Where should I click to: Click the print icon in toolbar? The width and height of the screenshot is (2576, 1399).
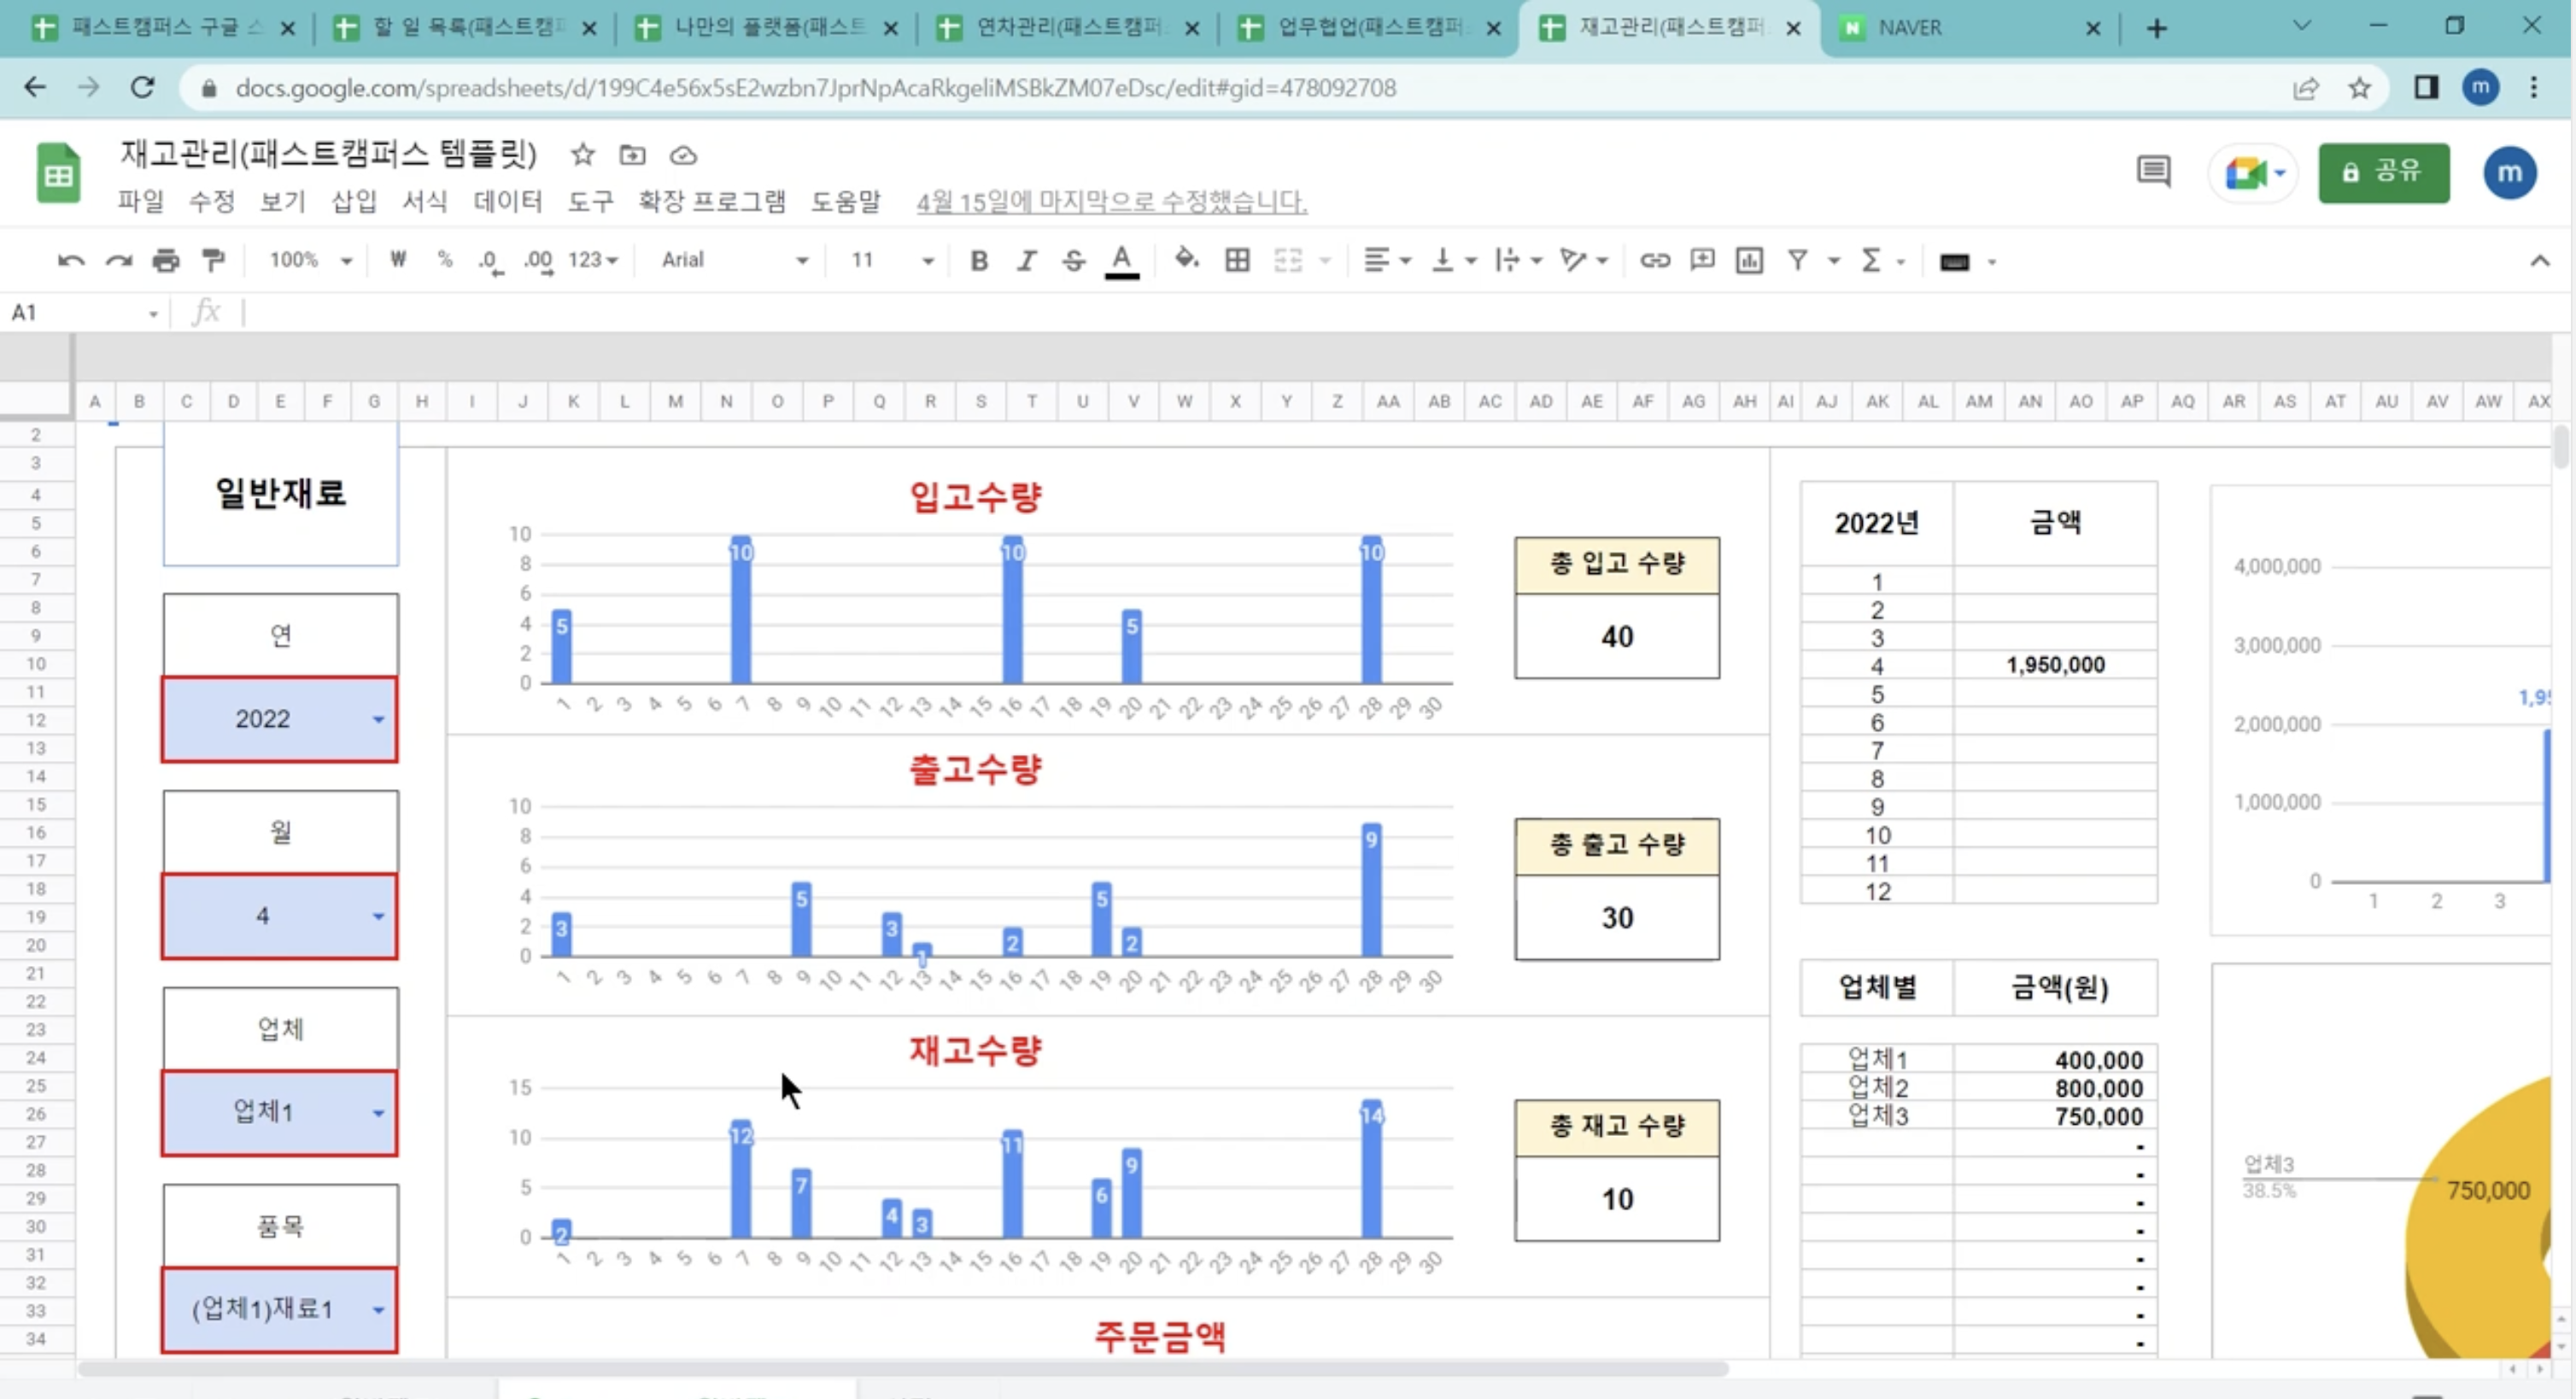(x=165, y=261)
